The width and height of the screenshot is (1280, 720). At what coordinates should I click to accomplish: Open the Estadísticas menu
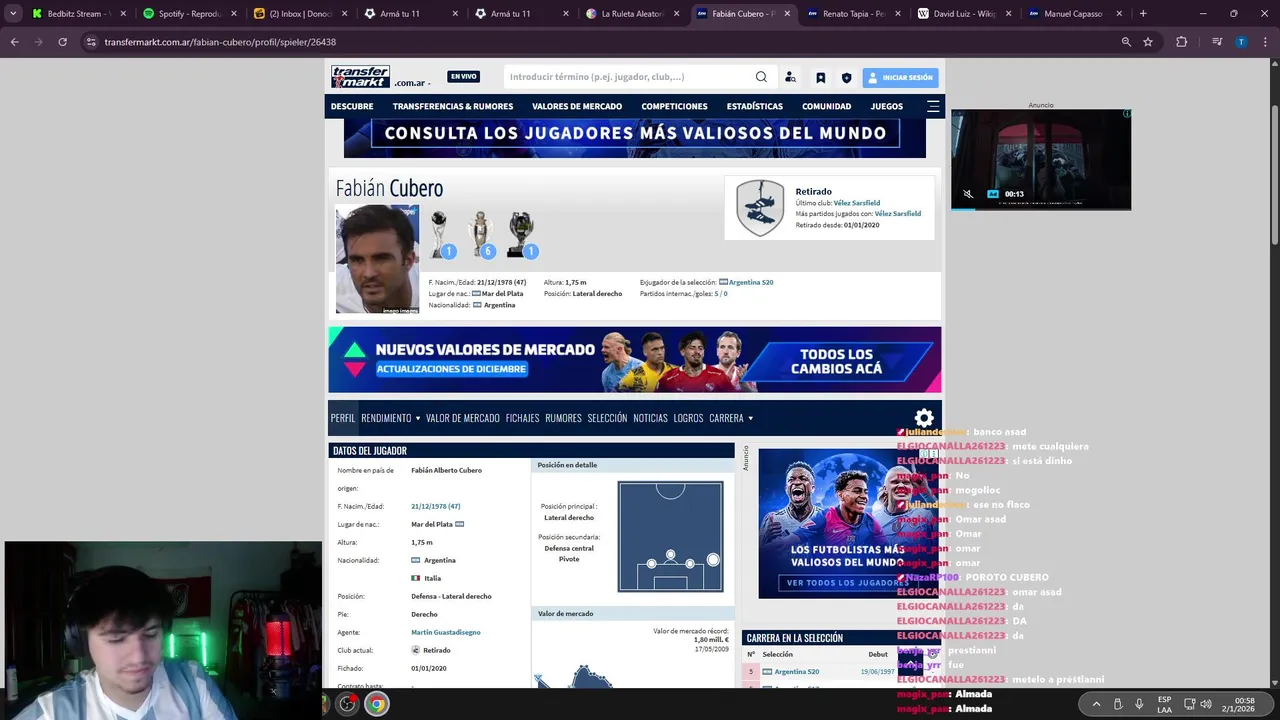point(755,106)
